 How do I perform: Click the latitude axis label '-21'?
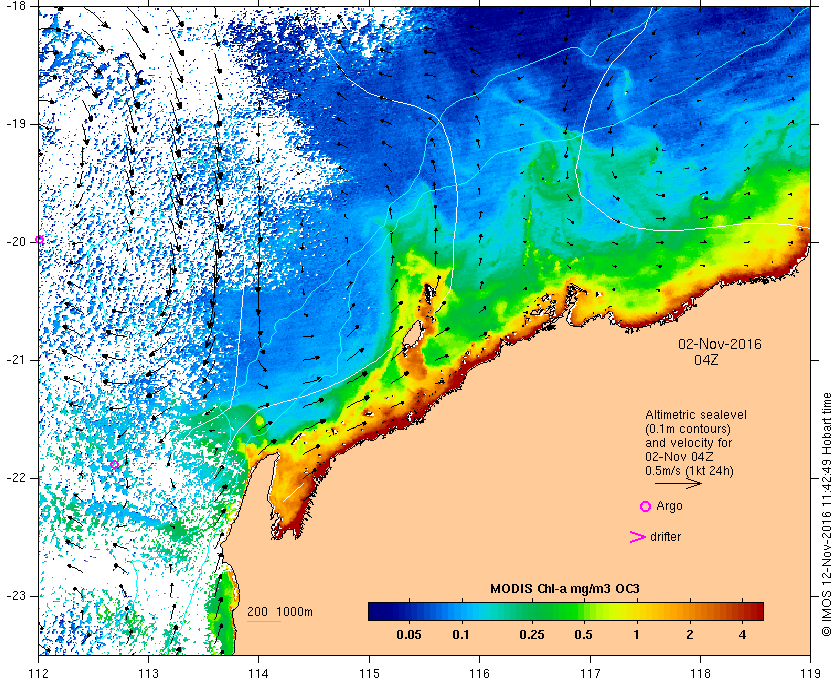(15, 360)
